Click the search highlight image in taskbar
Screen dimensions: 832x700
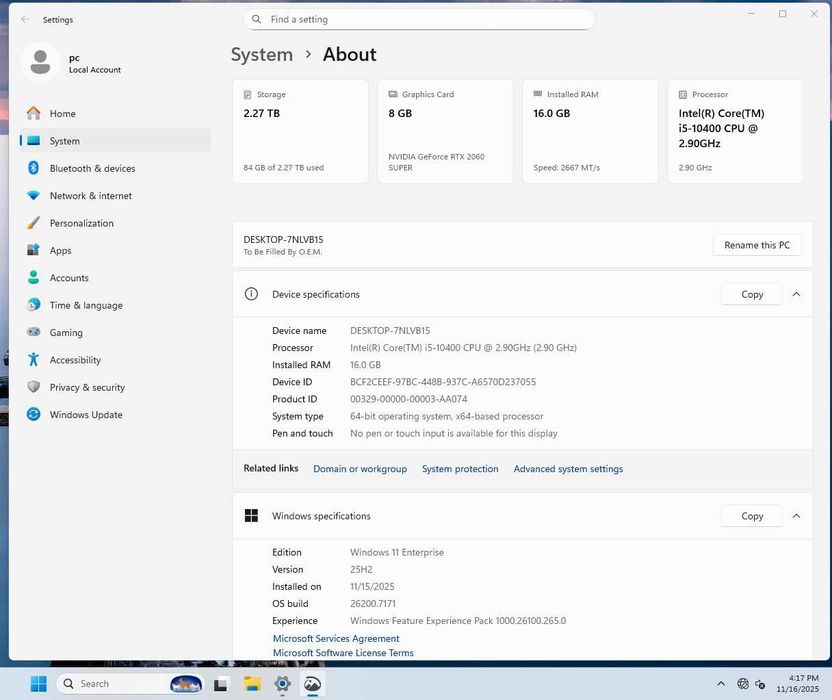pyautogui.click(x=186, y=684)
